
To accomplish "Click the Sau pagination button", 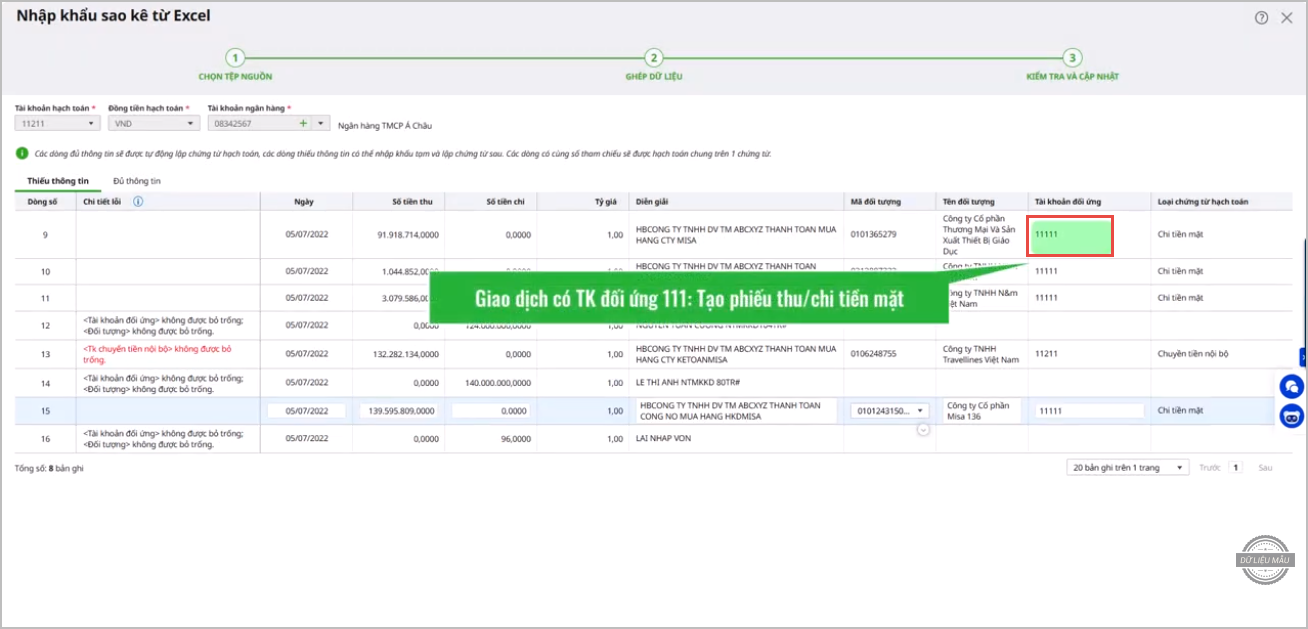I will (x=1265, y=467).
